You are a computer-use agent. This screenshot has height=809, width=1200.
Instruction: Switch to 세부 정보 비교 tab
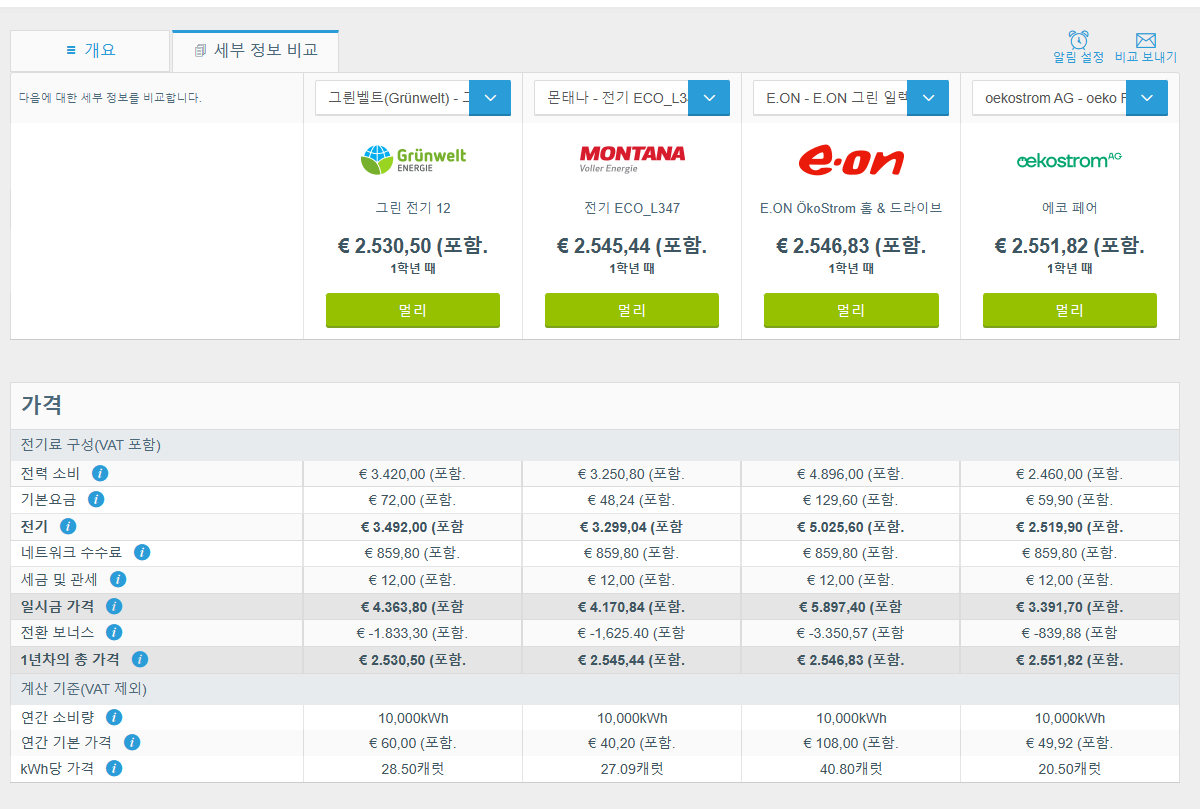(256, 50)
